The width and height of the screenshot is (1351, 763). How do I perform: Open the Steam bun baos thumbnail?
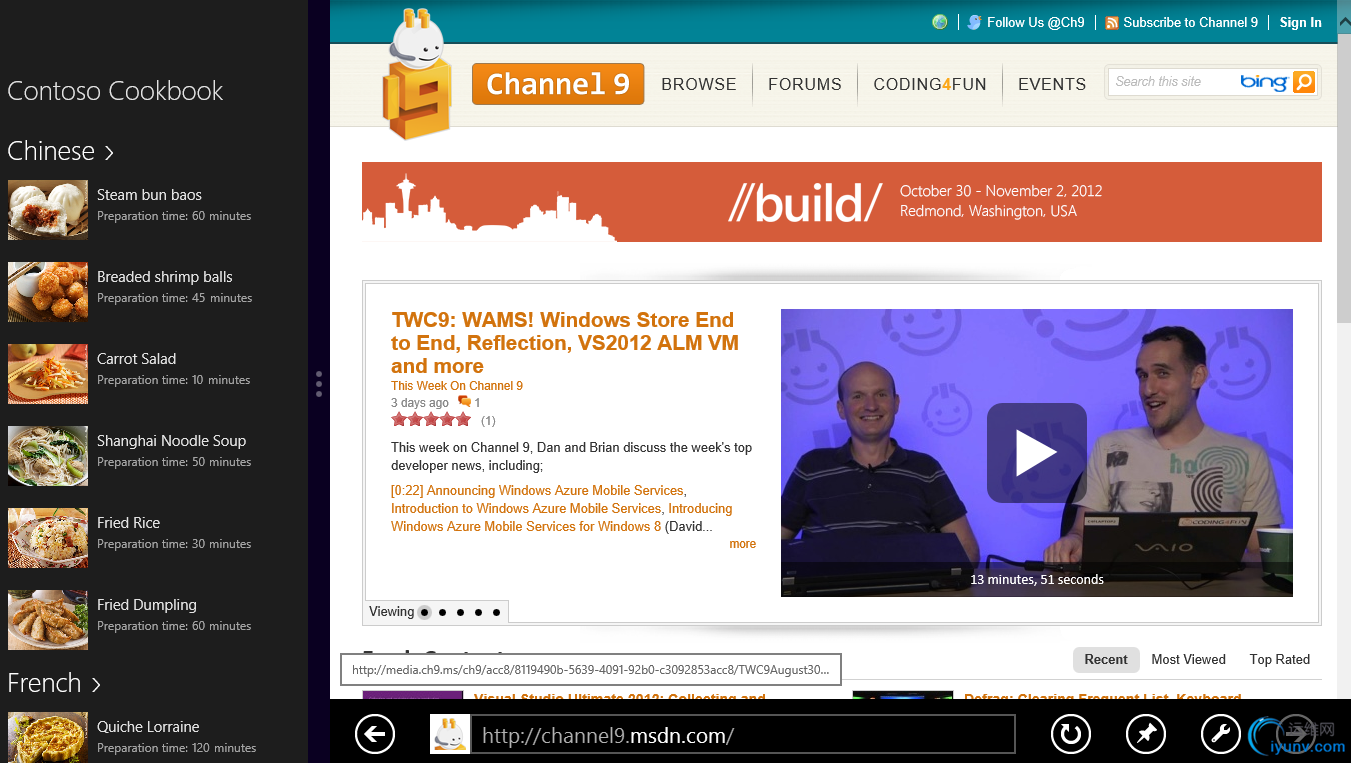(48, 210)
